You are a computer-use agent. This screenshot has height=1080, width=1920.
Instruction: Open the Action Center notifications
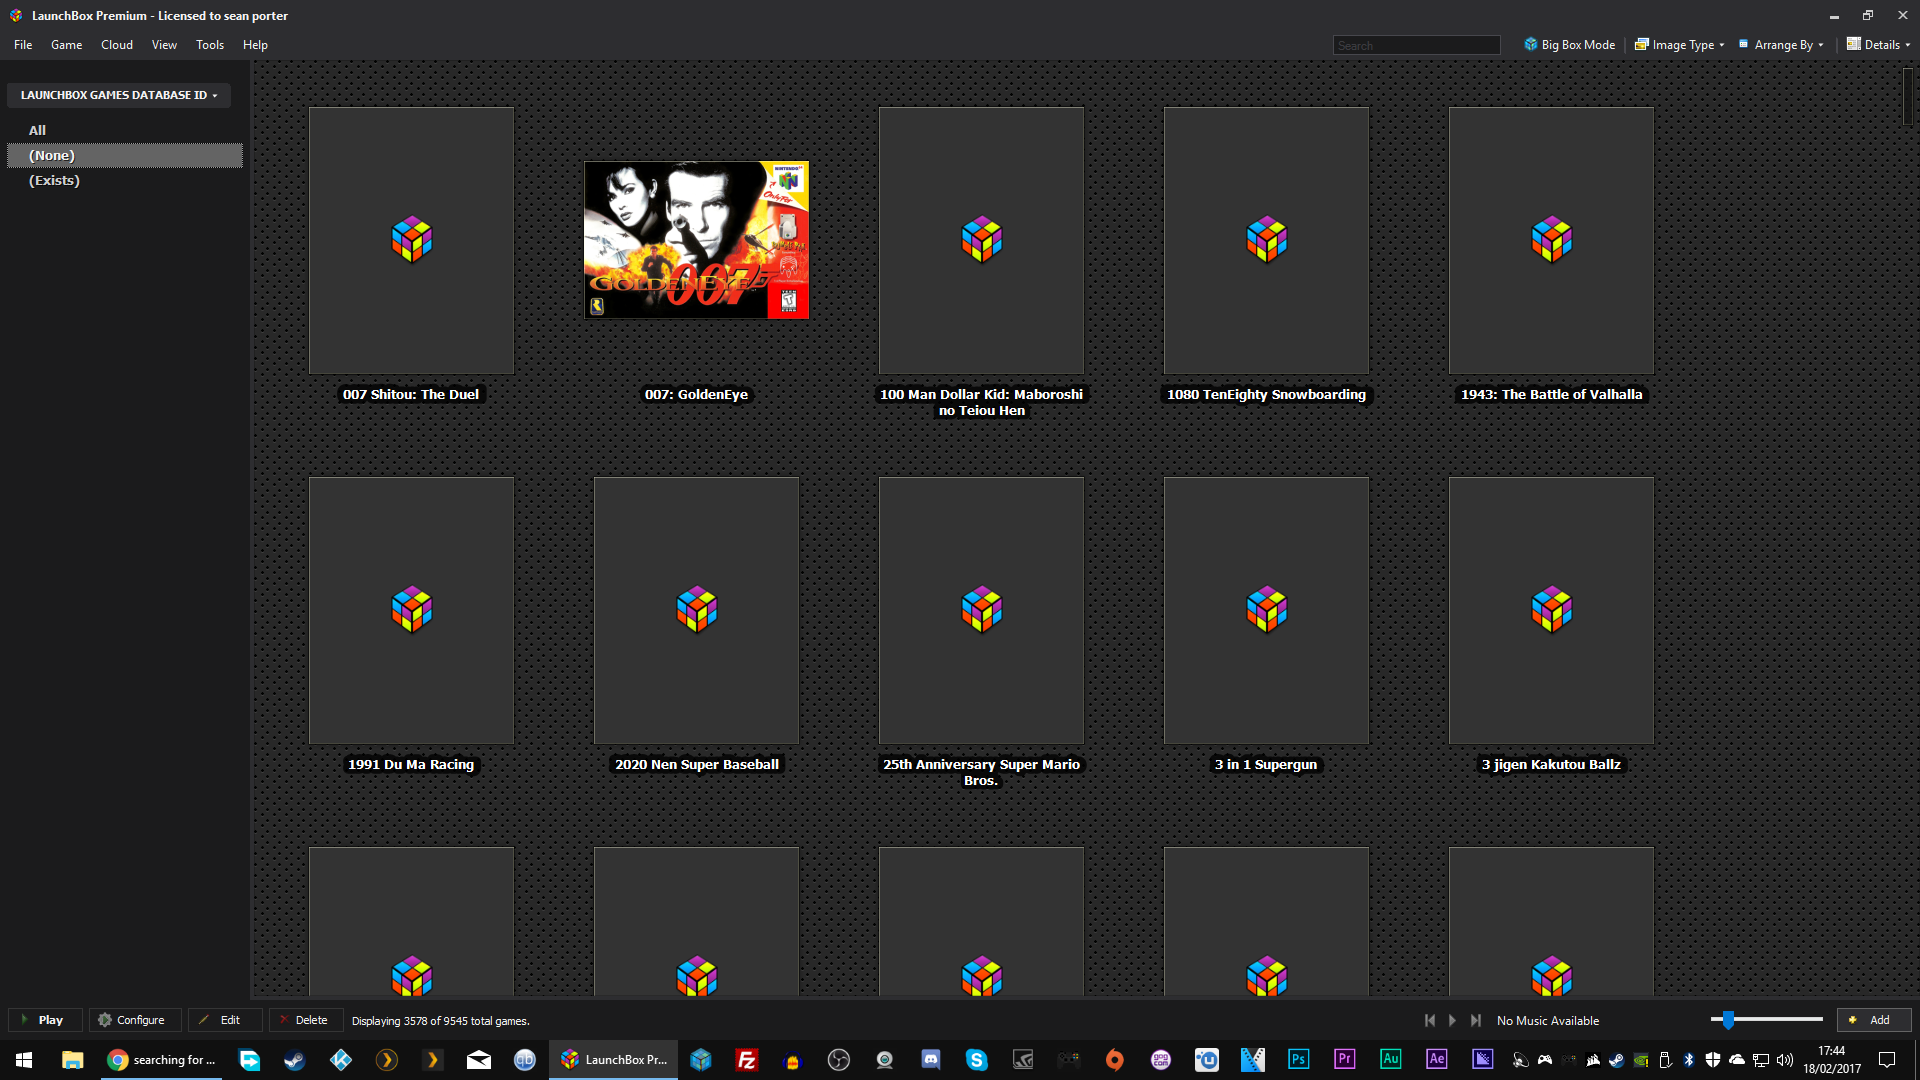tap(1887, 1060)
